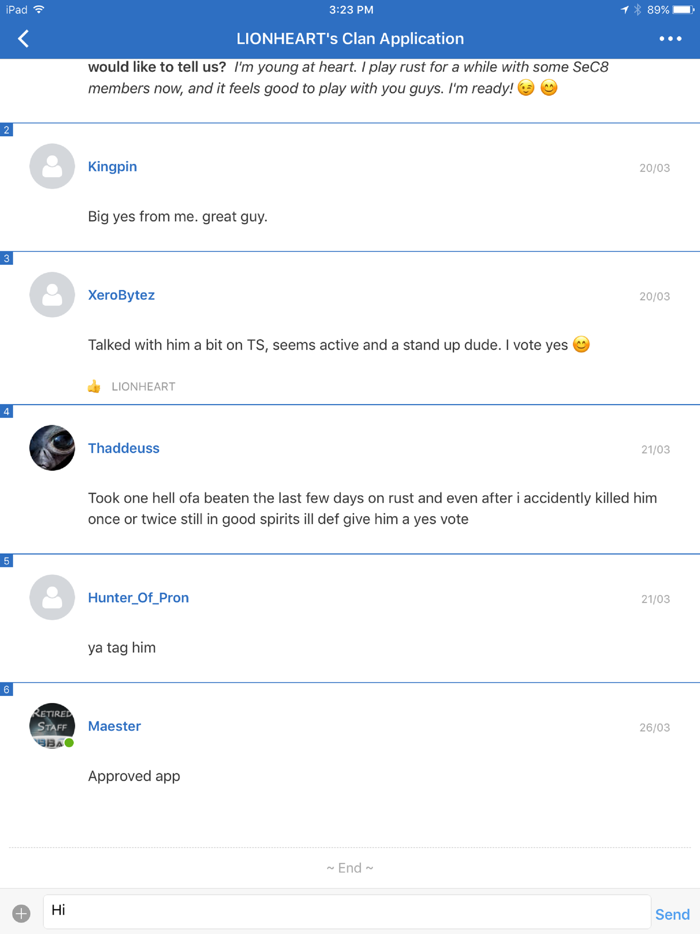Send the typed reply message
Screen dimensions: 700x934
pos(672,913)
